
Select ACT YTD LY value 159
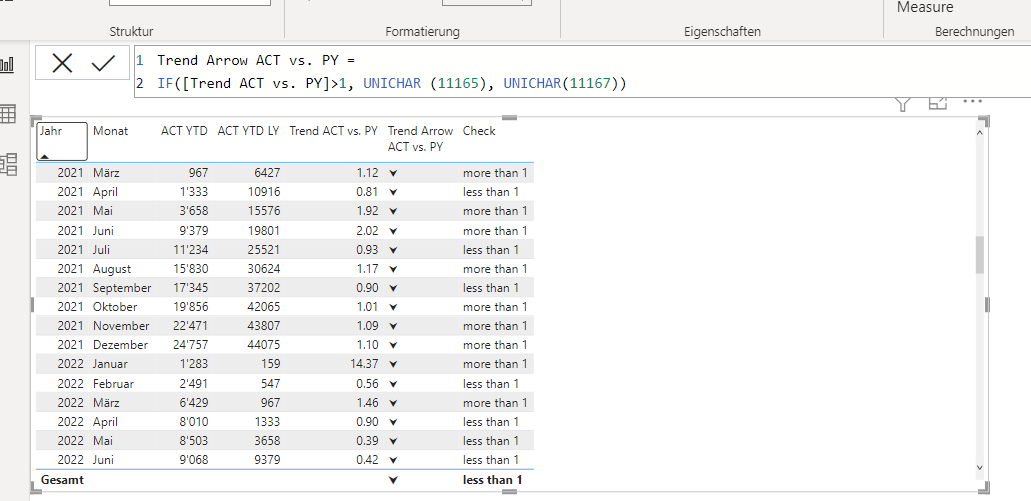pos(270,364)
